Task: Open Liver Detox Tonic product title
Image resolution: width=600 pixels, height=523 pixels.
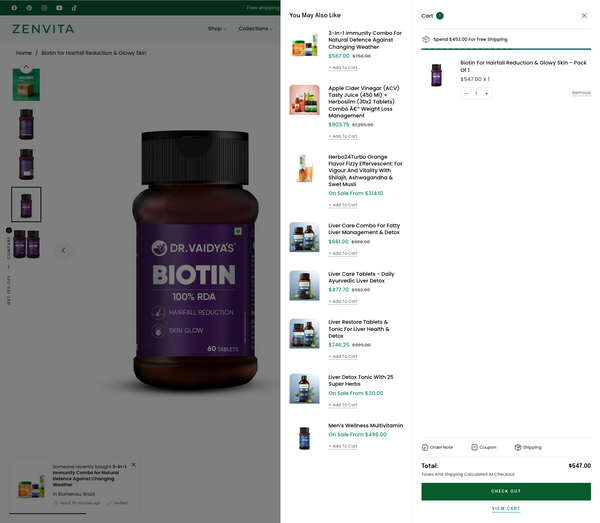Action: [x=360, y=380]
